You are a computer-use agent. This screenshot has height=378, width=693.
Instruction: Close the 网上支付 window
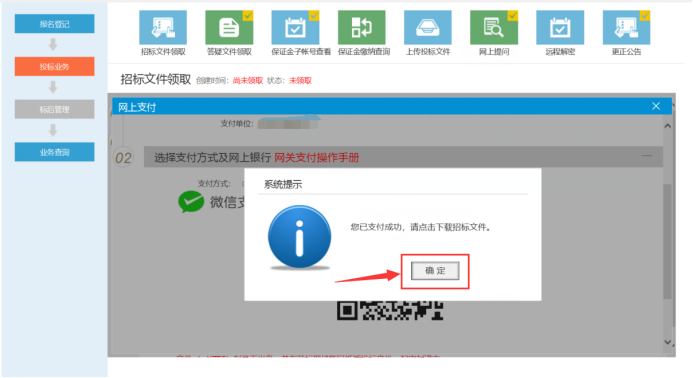click(656, 106)
